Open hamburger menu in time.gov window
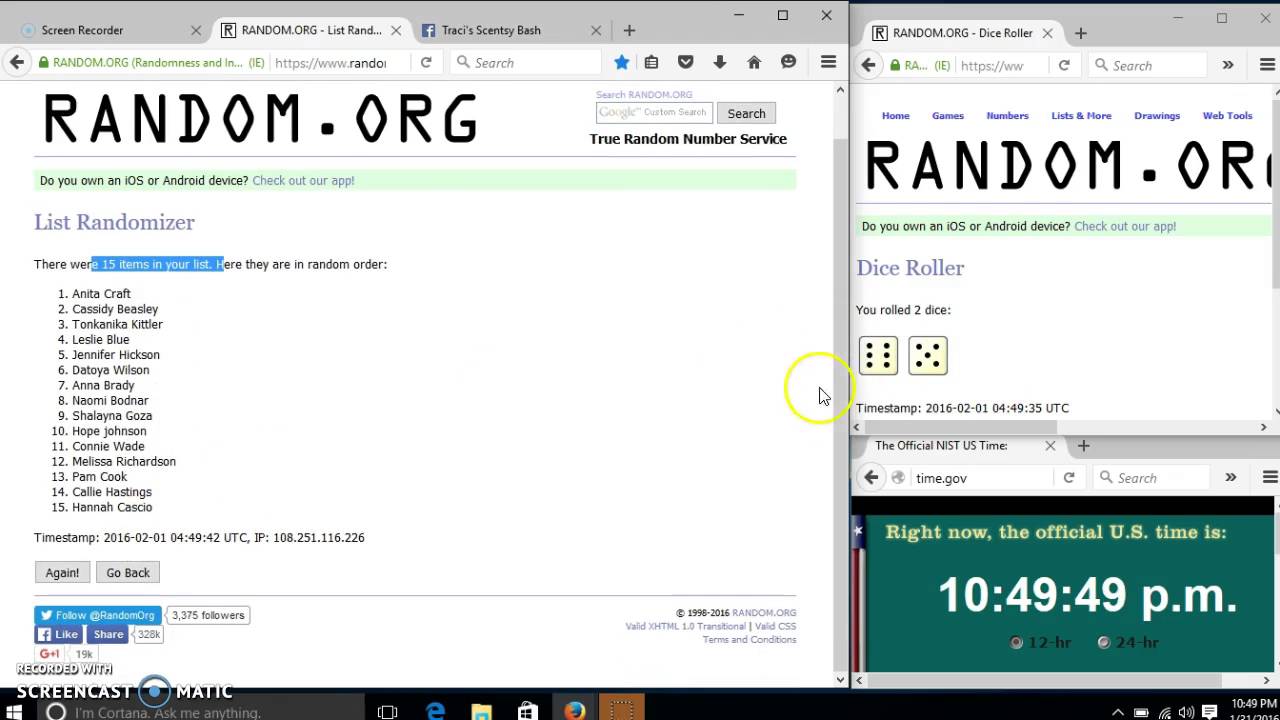The width and height of the screenshot is (1280, 720). 1270,478
